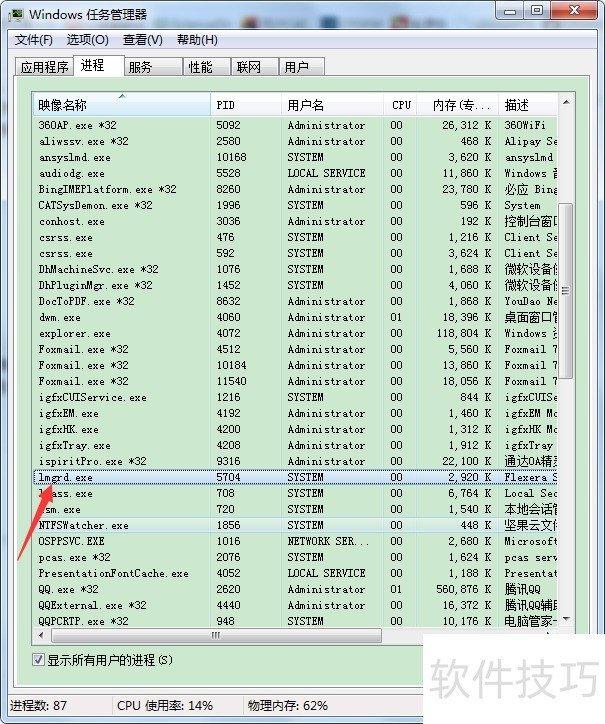Toggle 显示所有用户的进程 checkbox

(38, 660)
